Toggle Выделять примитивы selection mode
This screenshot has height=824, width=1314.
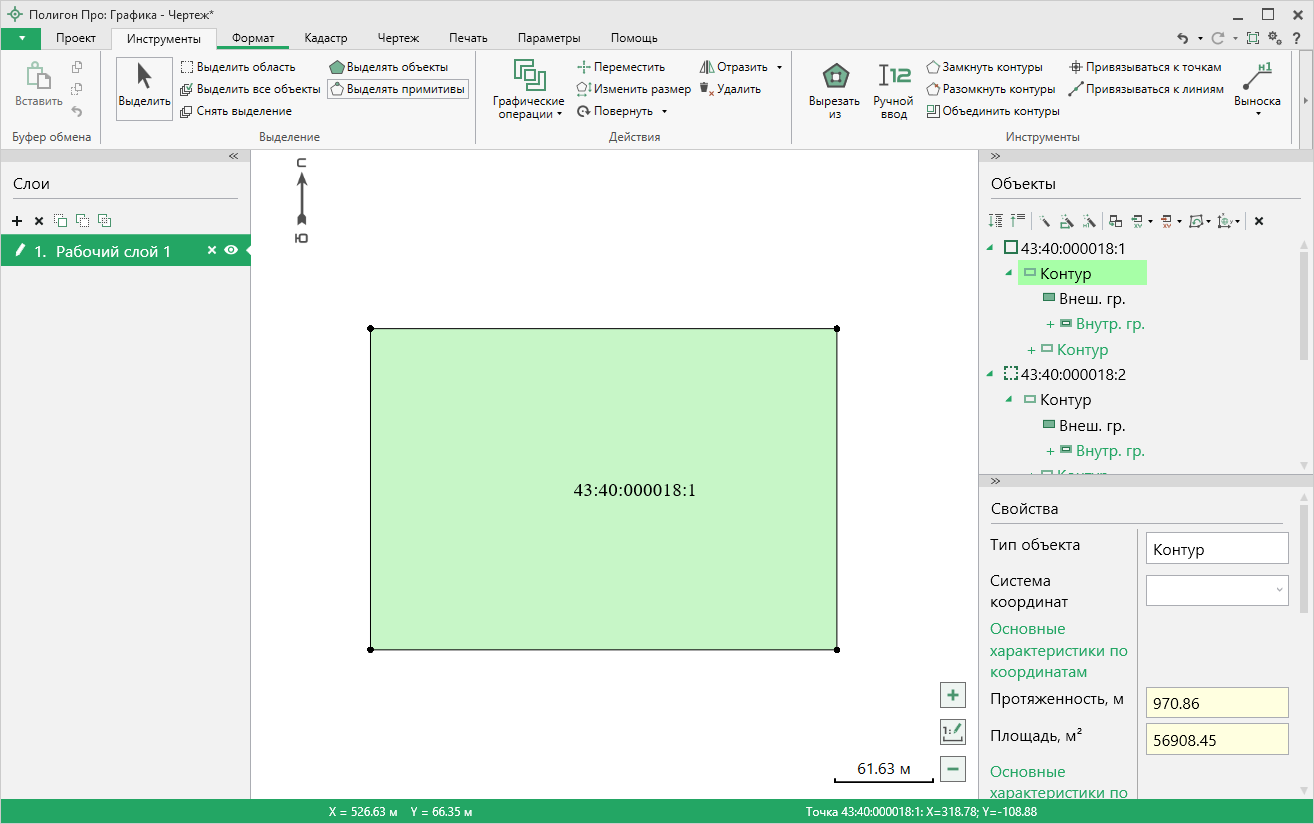pos(397,89)
